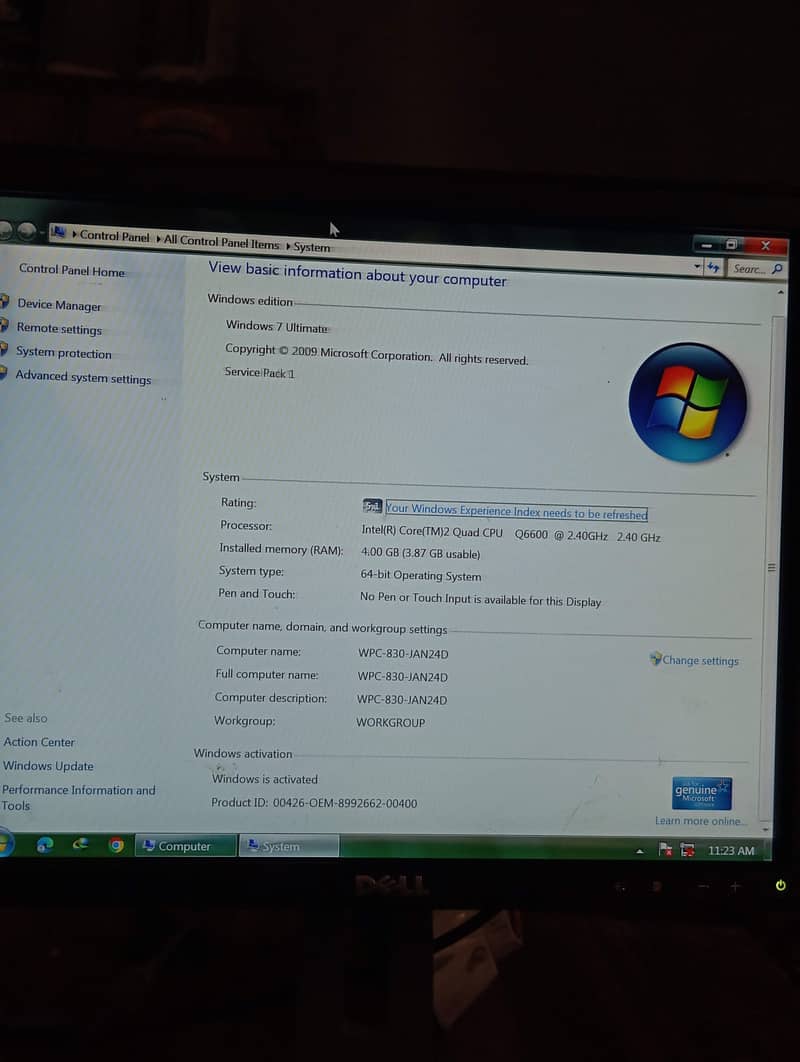Click the computer icon in the address bar
The image size is (800, 1062).
click(59, 232)
